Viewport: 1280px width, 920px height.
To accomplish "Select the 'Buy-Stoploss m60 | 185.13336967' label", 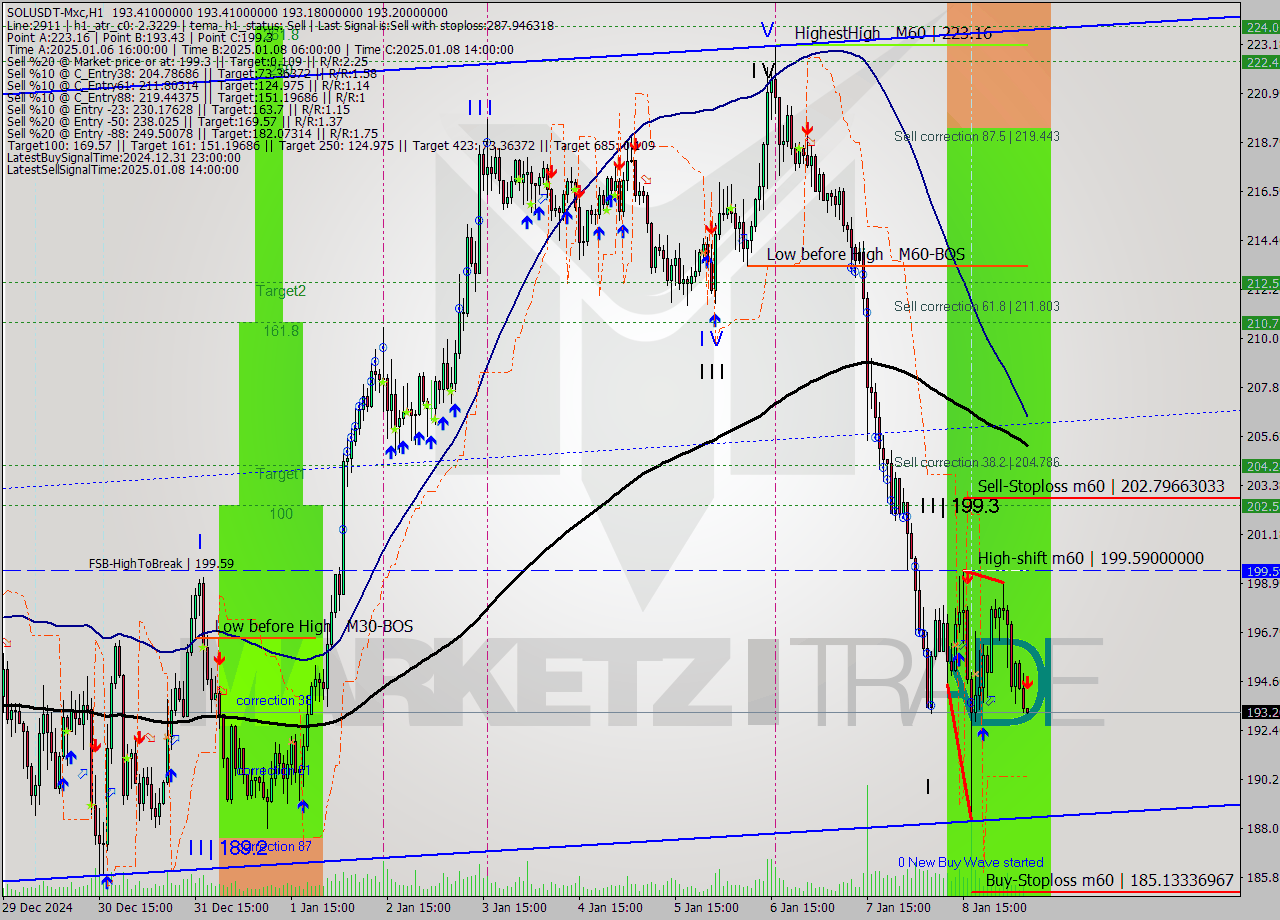I will click(x=1109, y=880).
